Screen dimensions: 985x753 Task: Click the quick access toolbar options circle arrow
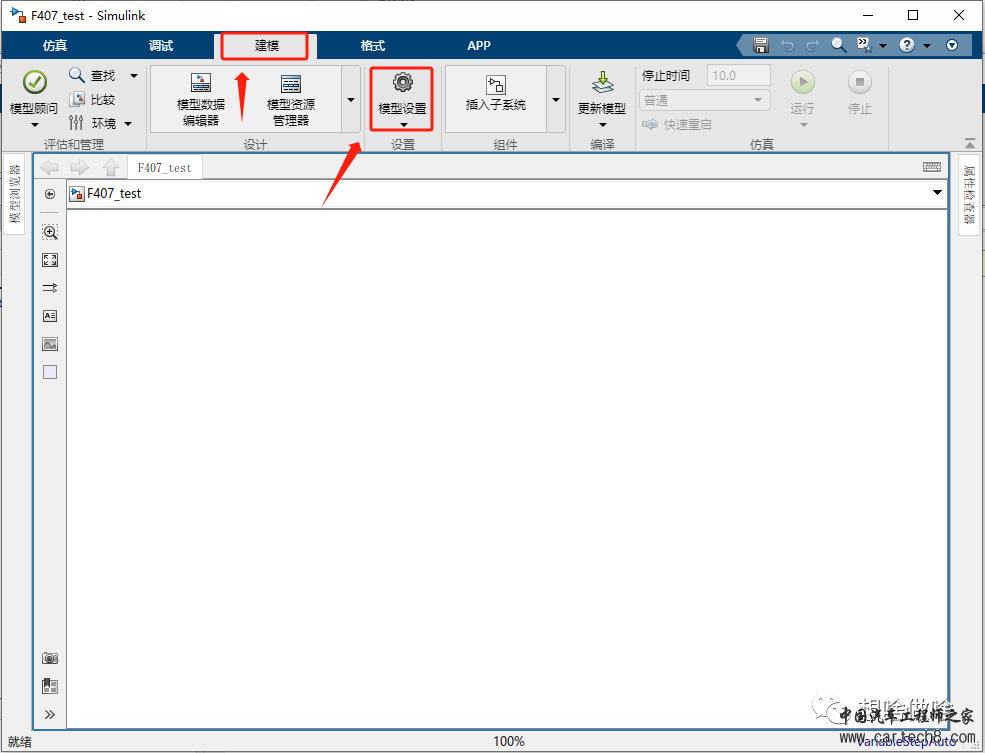[x=952, y=45]
